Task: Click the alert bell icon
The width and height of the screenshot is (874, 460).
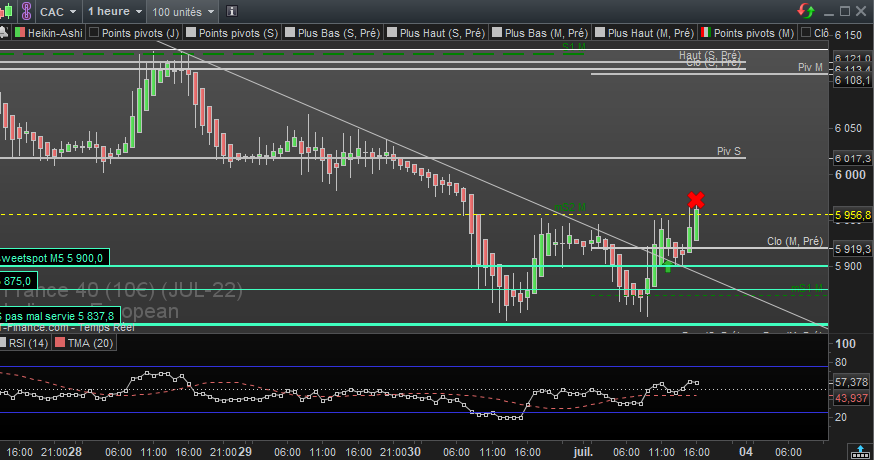Action: click(3, 33)
